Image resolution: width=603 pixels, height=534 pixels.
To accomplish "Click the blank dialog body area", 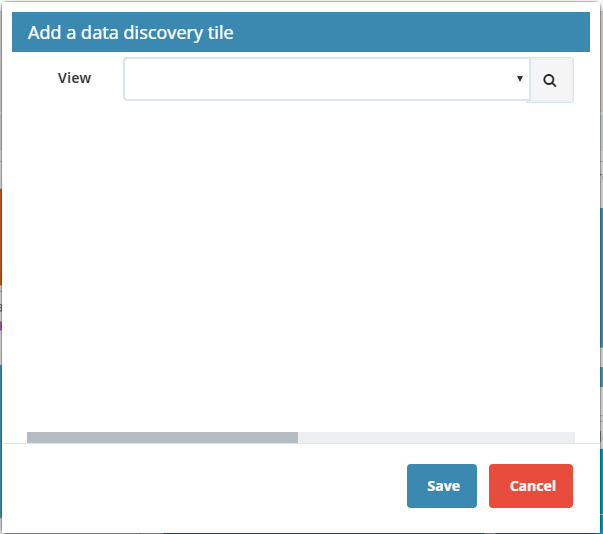I will click(x=301, y=265).
